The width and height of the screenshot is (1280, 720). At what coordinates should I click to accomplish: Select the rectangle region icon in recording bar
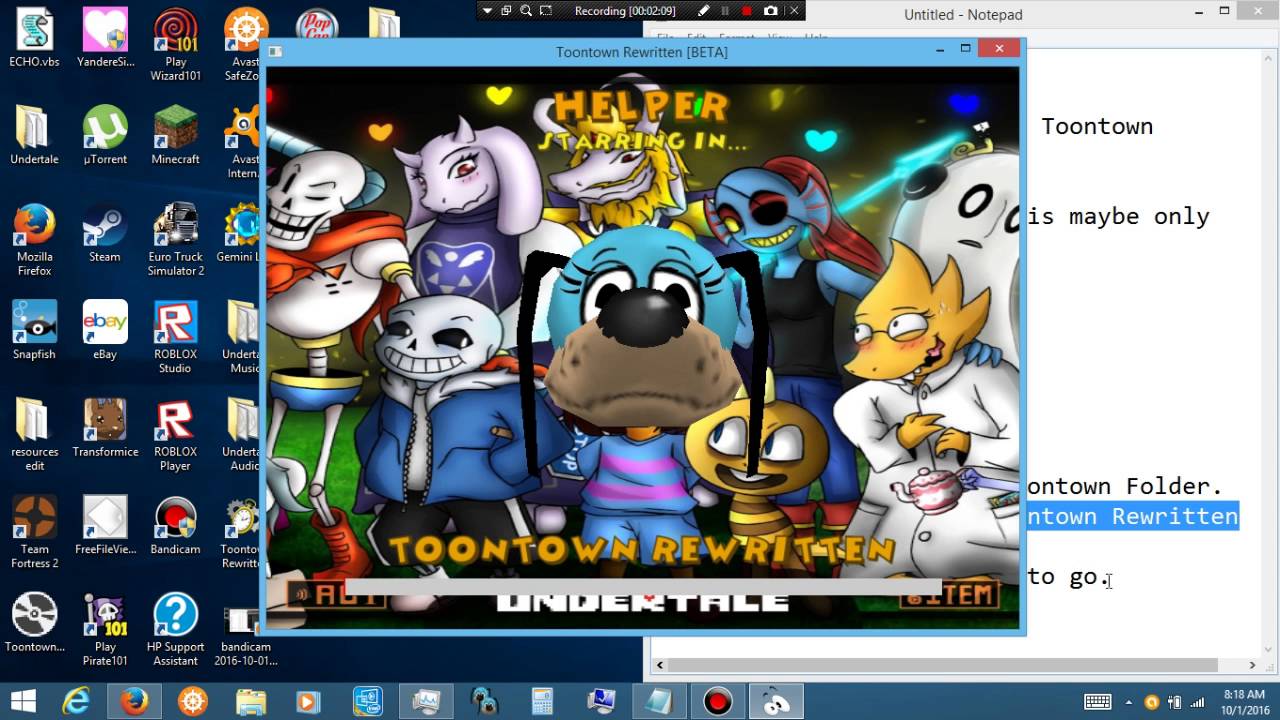[x=546, y=11]
